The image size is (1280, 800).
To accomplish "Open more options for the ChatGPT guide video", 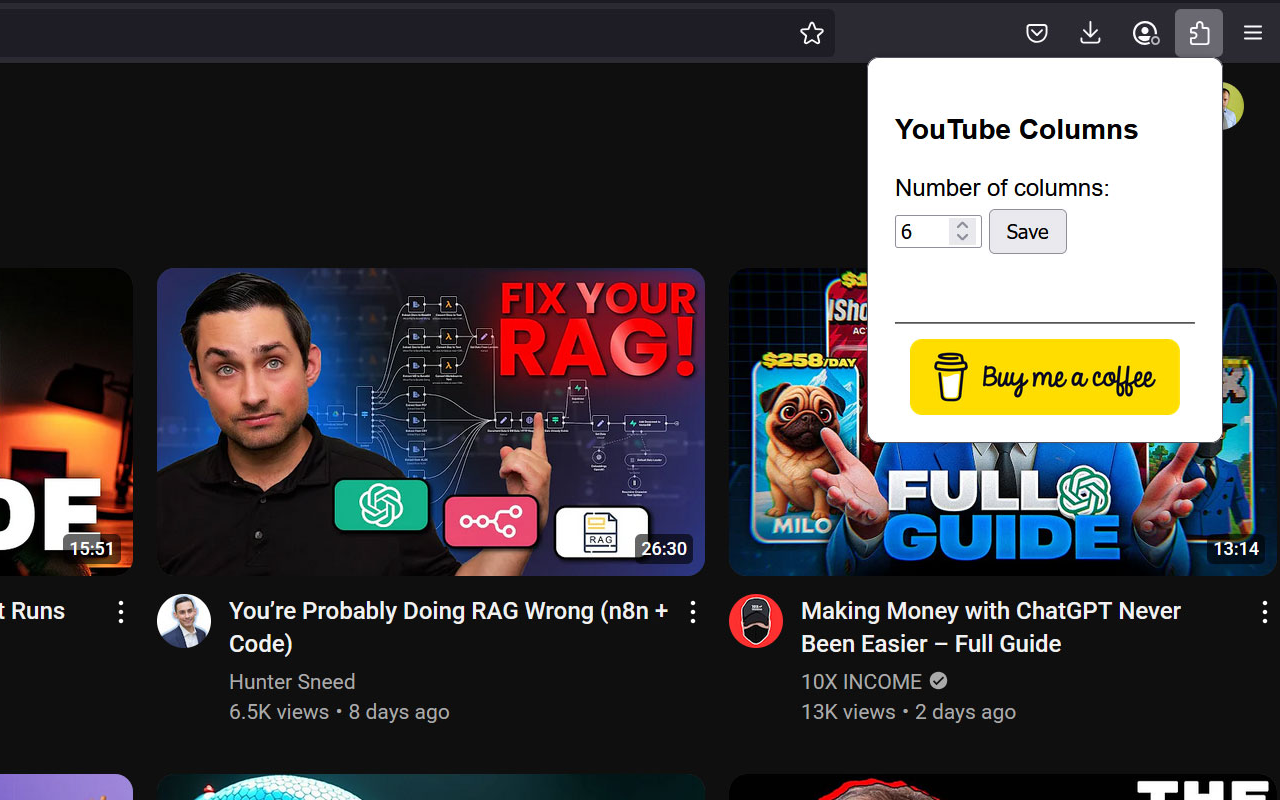I will (1265, 612).
